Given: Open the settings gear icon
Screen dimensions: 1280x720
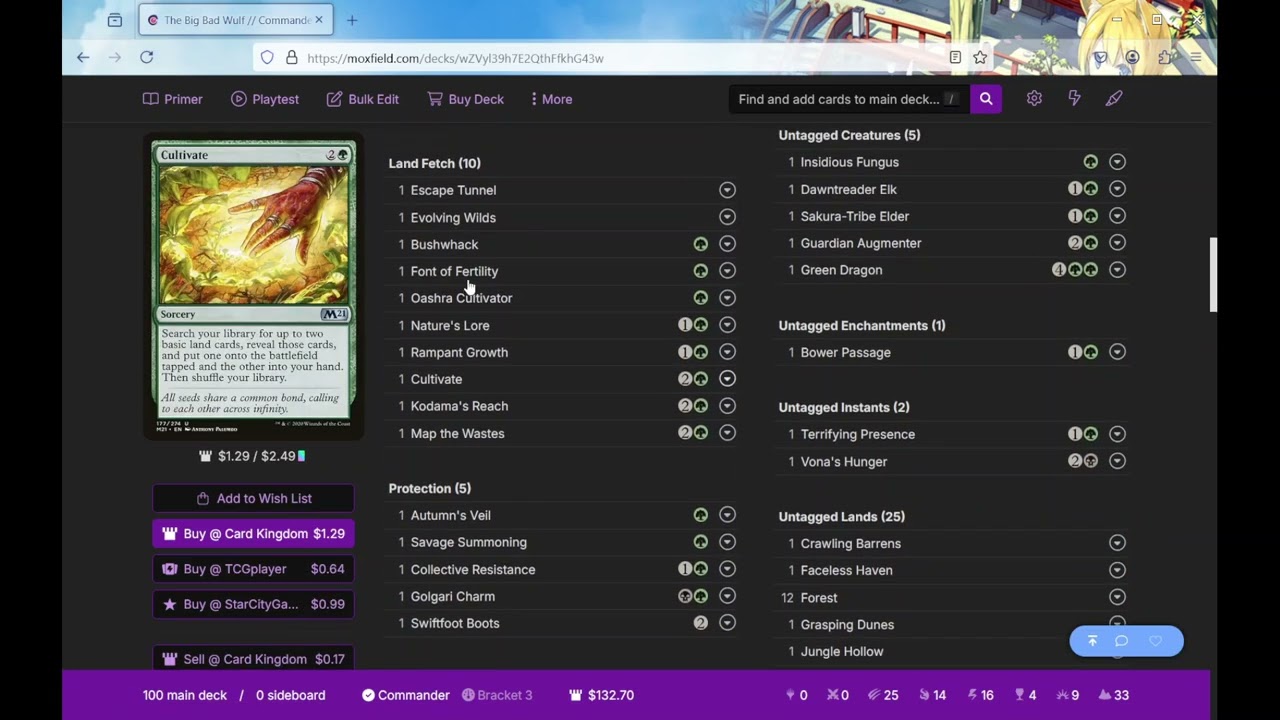Looking at the screenshot, I should (1034, 99).
